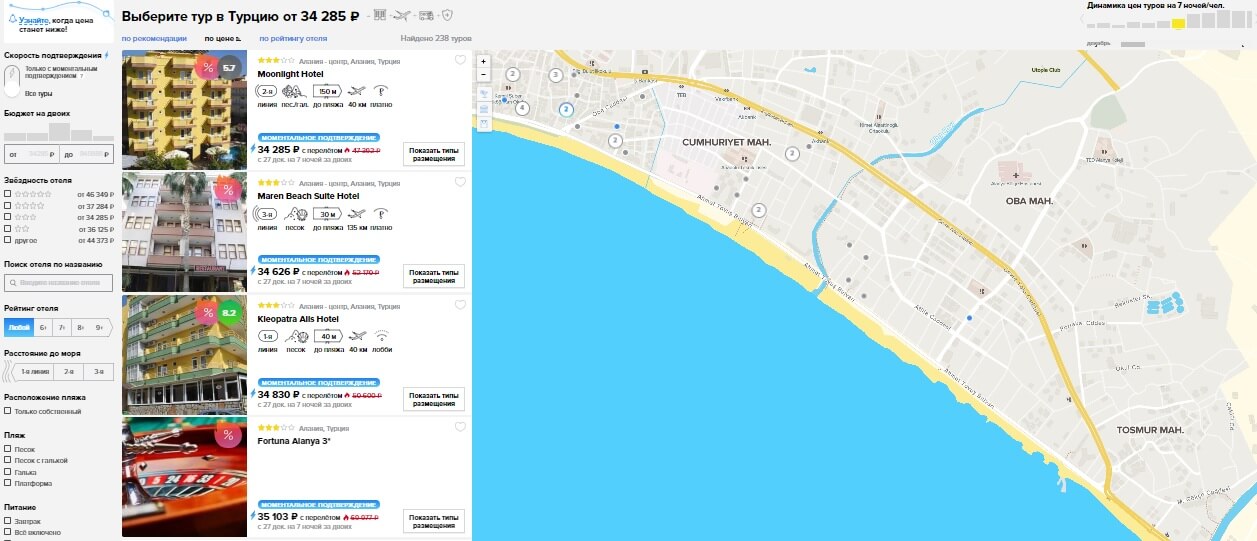This screenshot has height=541, width=1257.
Task: Click the hotel icon in page header
Action: (379, 15)
